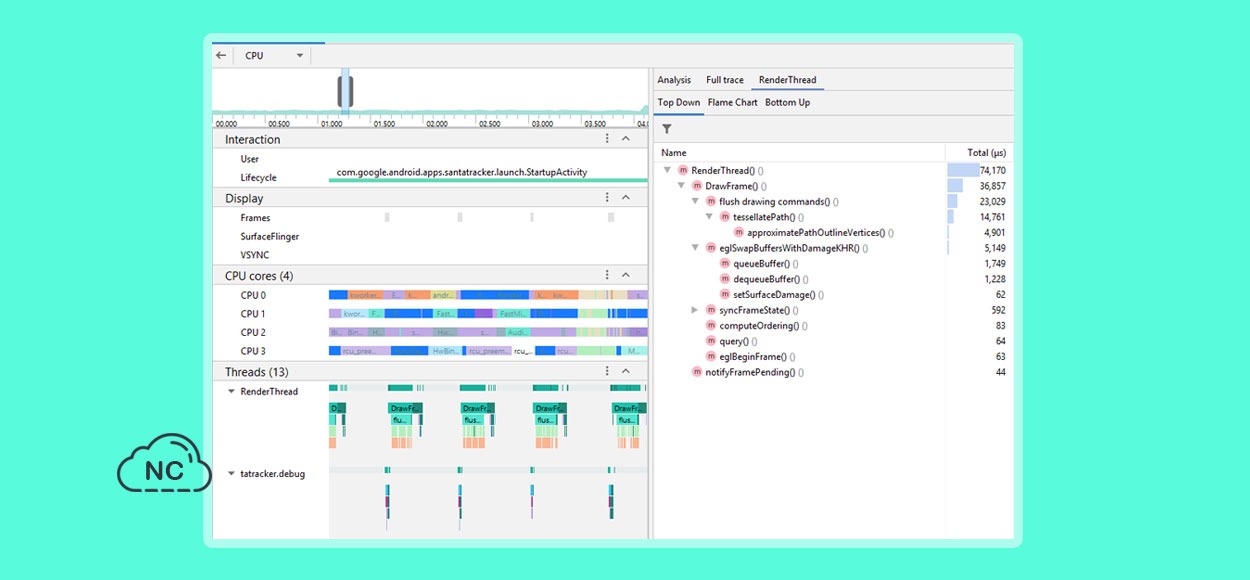Click the User interaction row label
1250x580 pixels.
(x=250, y=159)
